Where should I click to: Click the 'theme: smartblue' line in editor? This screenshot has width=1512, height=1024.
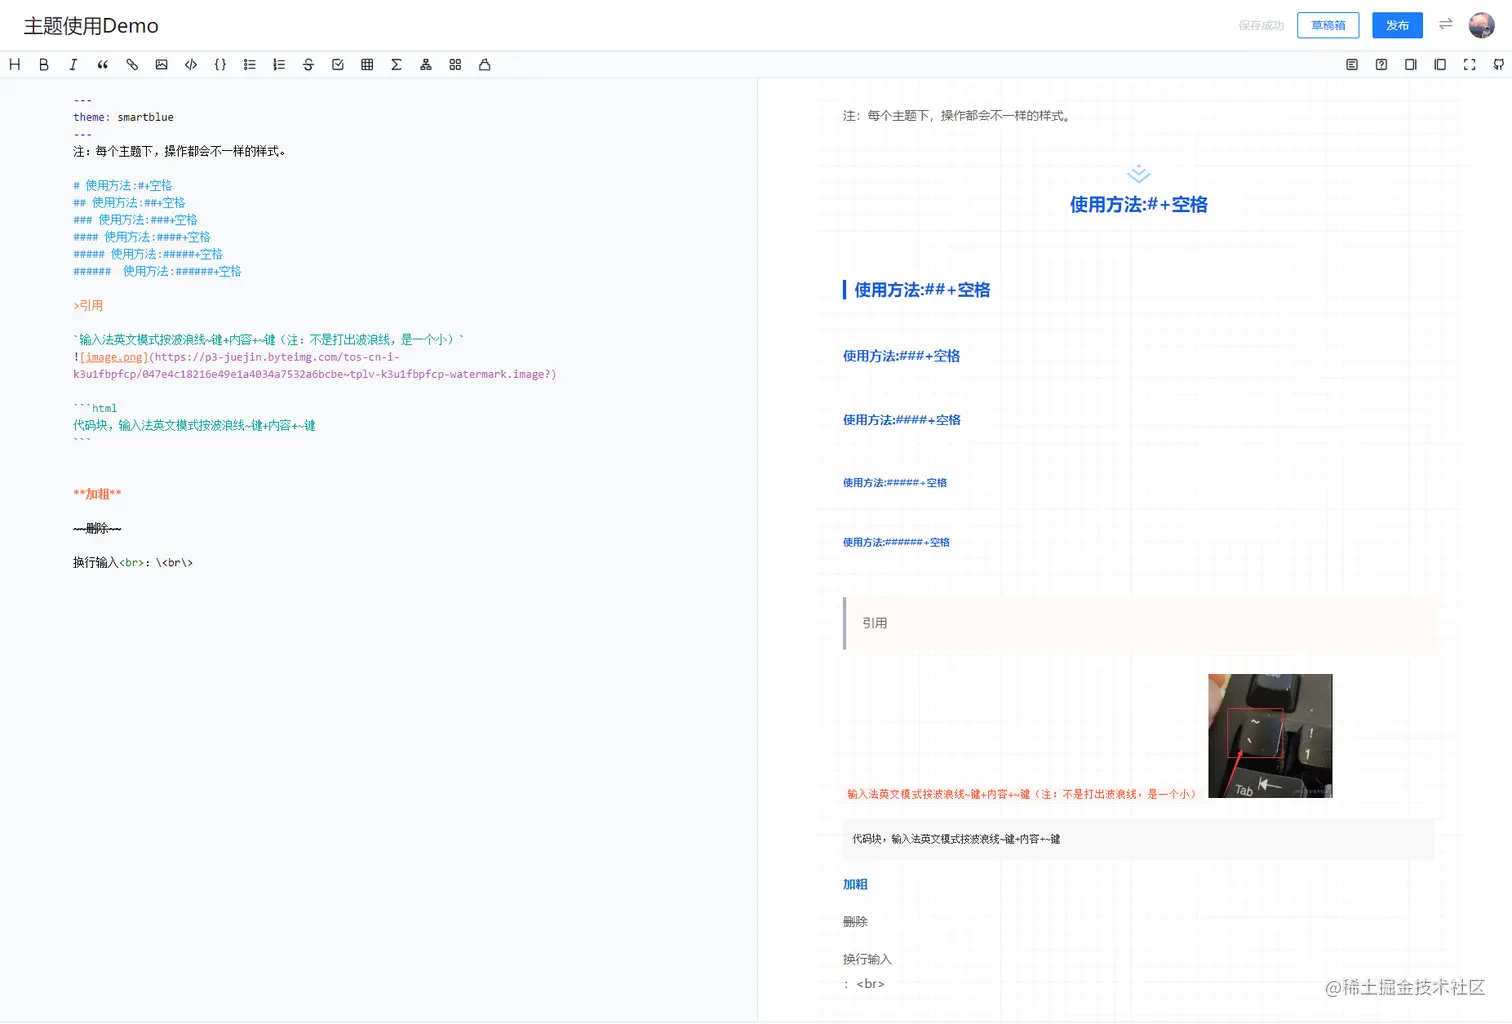click(123, 117)
